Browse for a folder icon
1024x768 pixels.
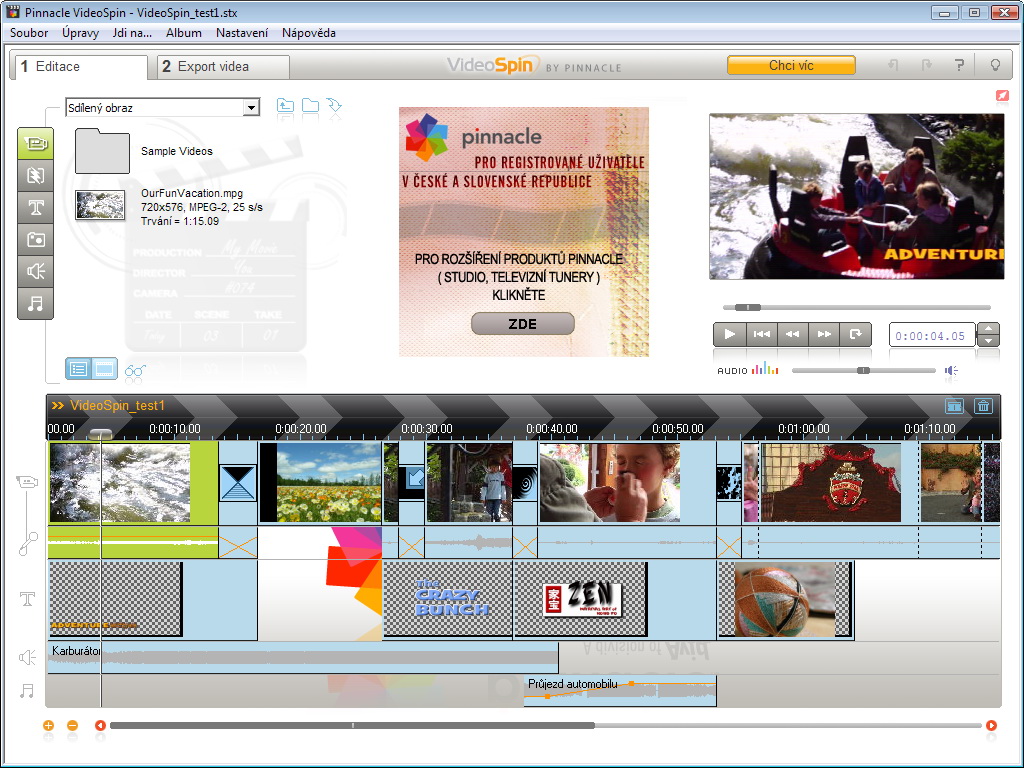(310, 106)
